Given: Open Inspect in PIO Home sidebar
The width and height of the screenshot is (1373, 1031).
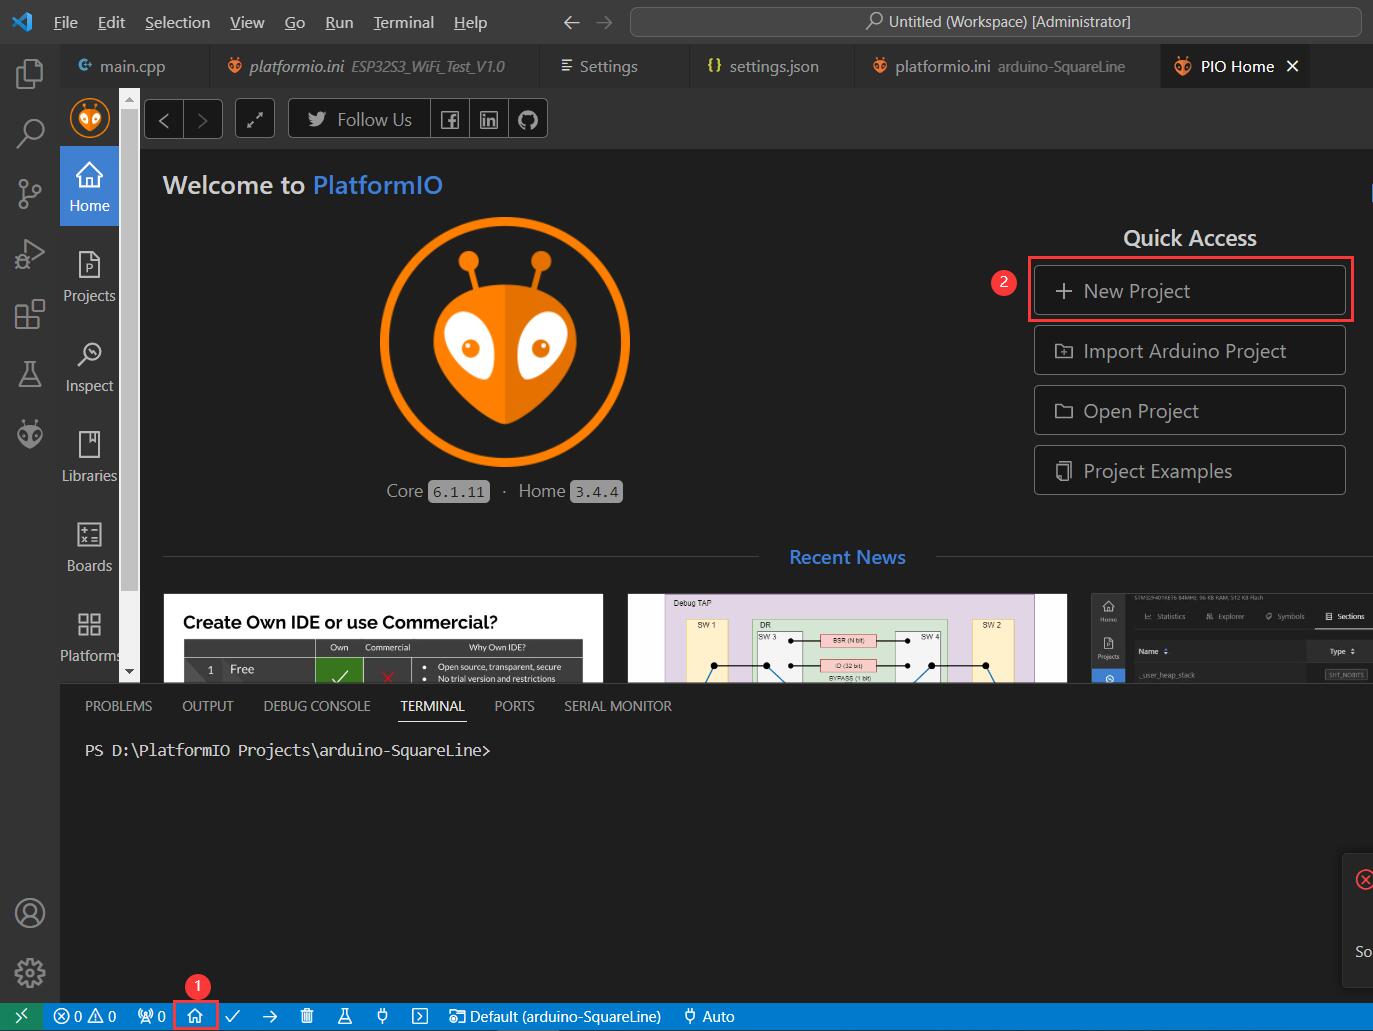Looking at the screenshot, I should (89, 366).
